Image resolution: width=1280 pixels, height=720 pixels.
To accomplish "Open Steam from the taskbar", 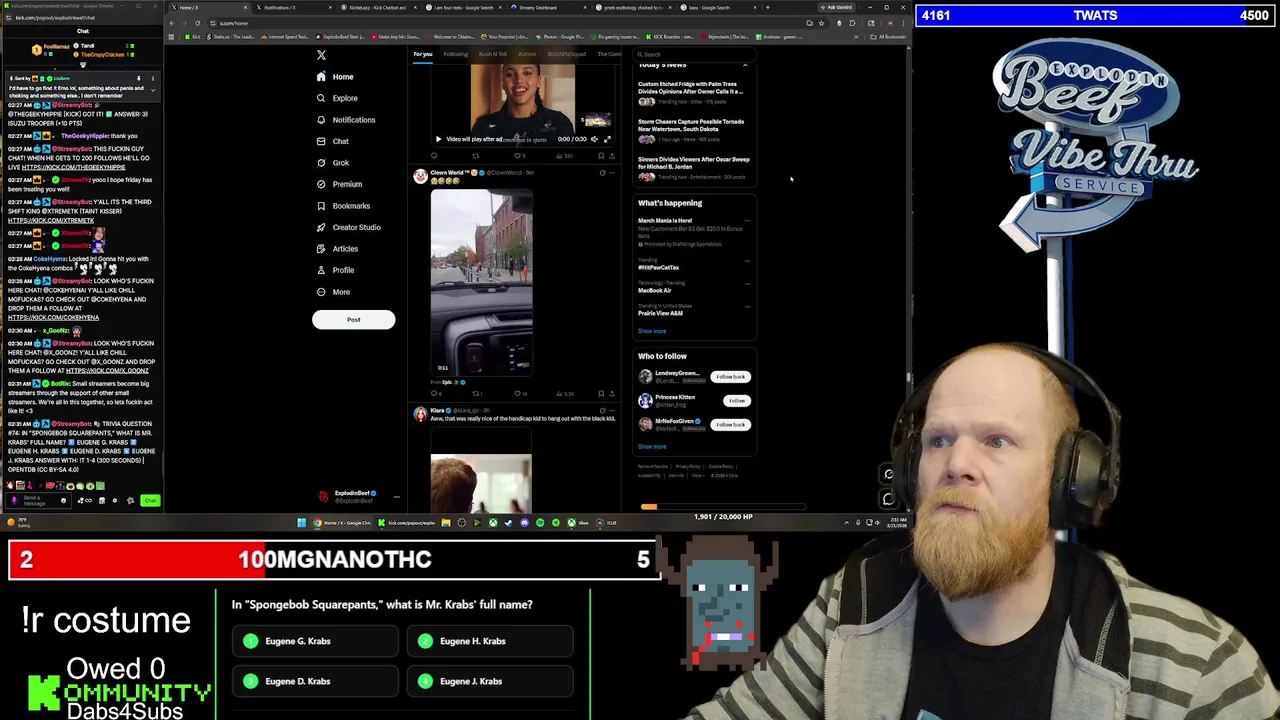I will (508, 522).
